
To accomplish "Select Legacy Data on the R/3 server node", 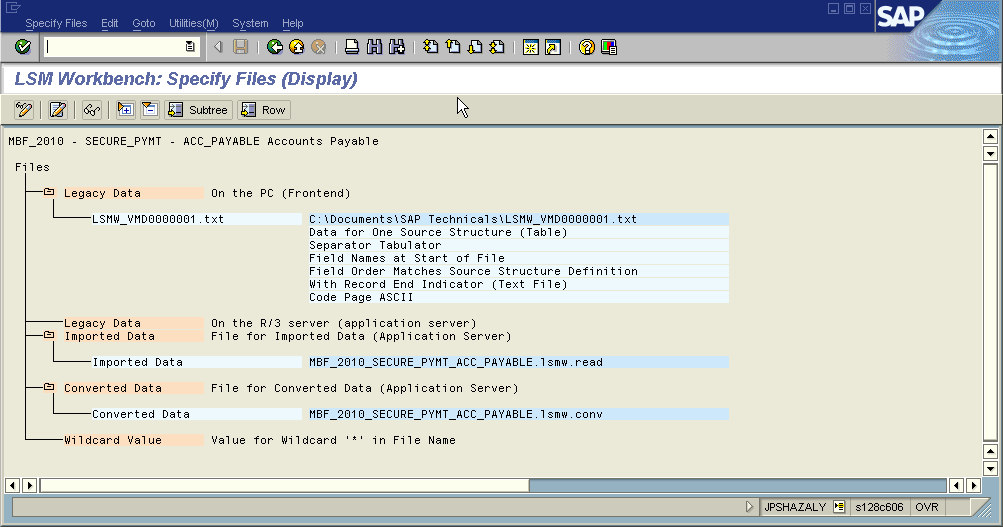I will point(133,323).
